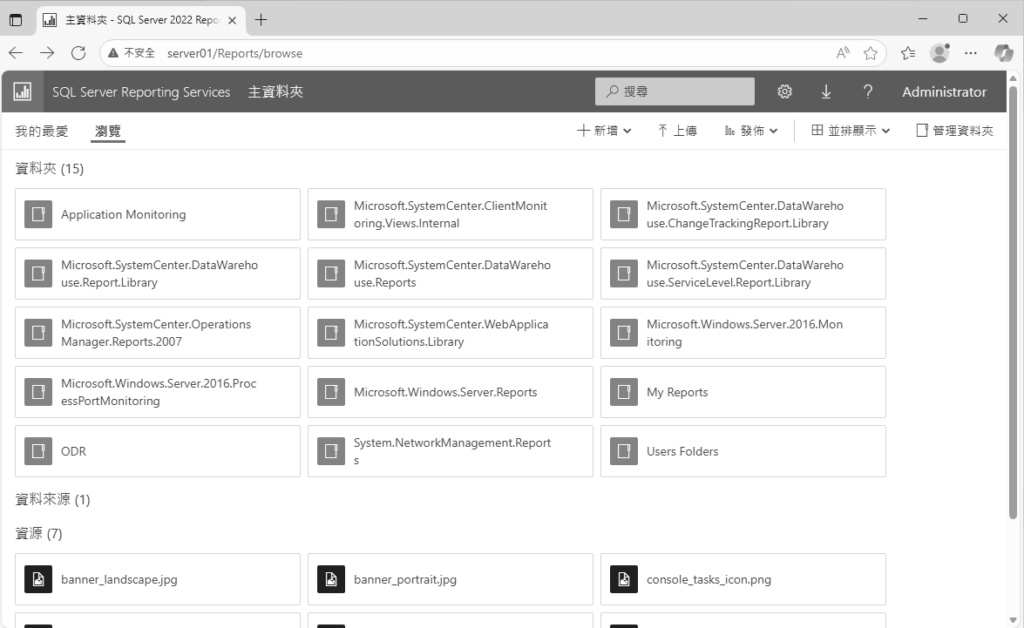Open the Administrator account menu
The image size is (1024, 628).
(x=944, y=91)
